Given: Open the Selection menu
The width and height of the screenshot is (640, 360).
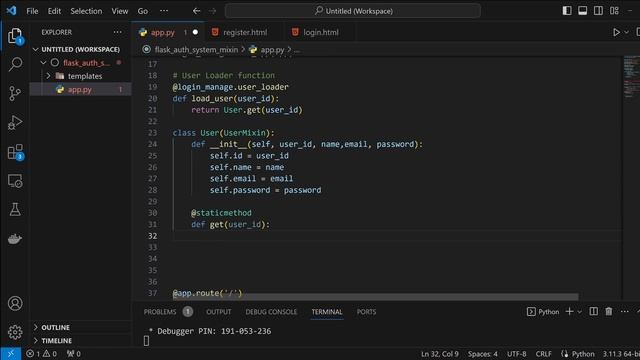Looking at the screenshot, I should [x=86, y=11].
